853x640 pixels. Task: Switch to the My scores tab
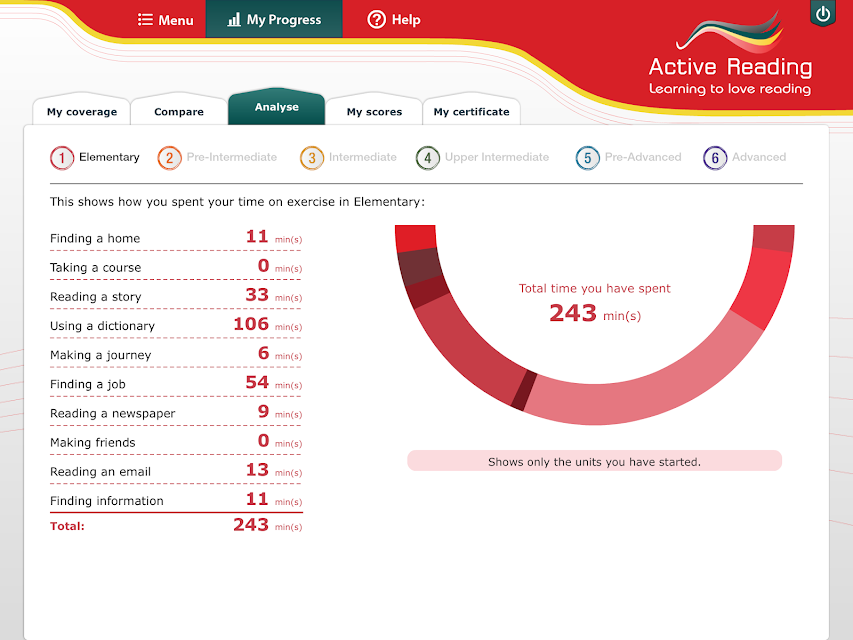tap(374, 111)
